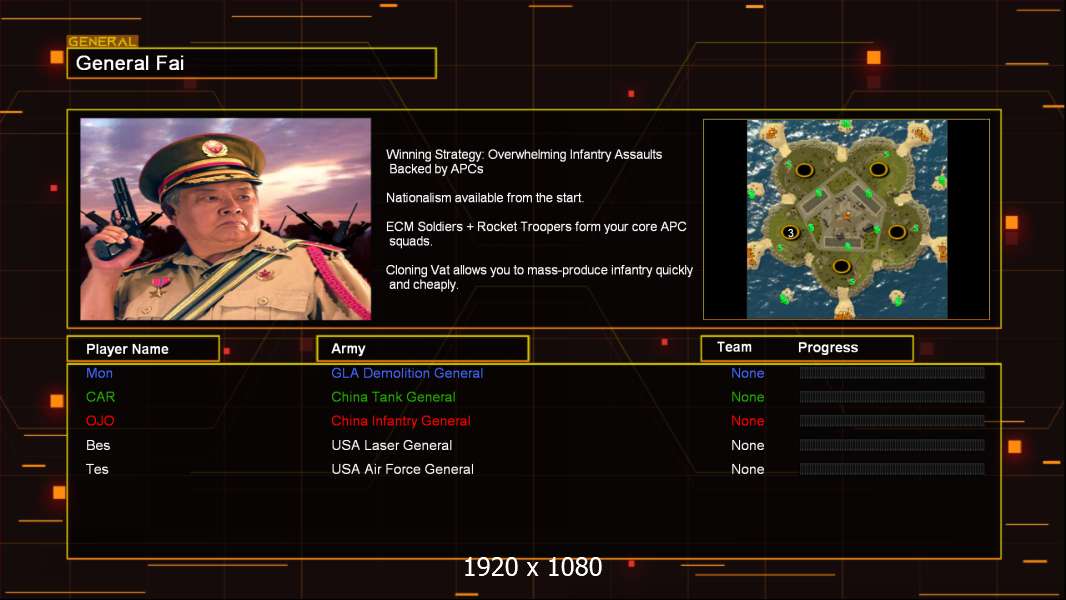The image size is (1066, 600).
Task: Click the team value 'None' for Bes
Action: pos(748,445)
